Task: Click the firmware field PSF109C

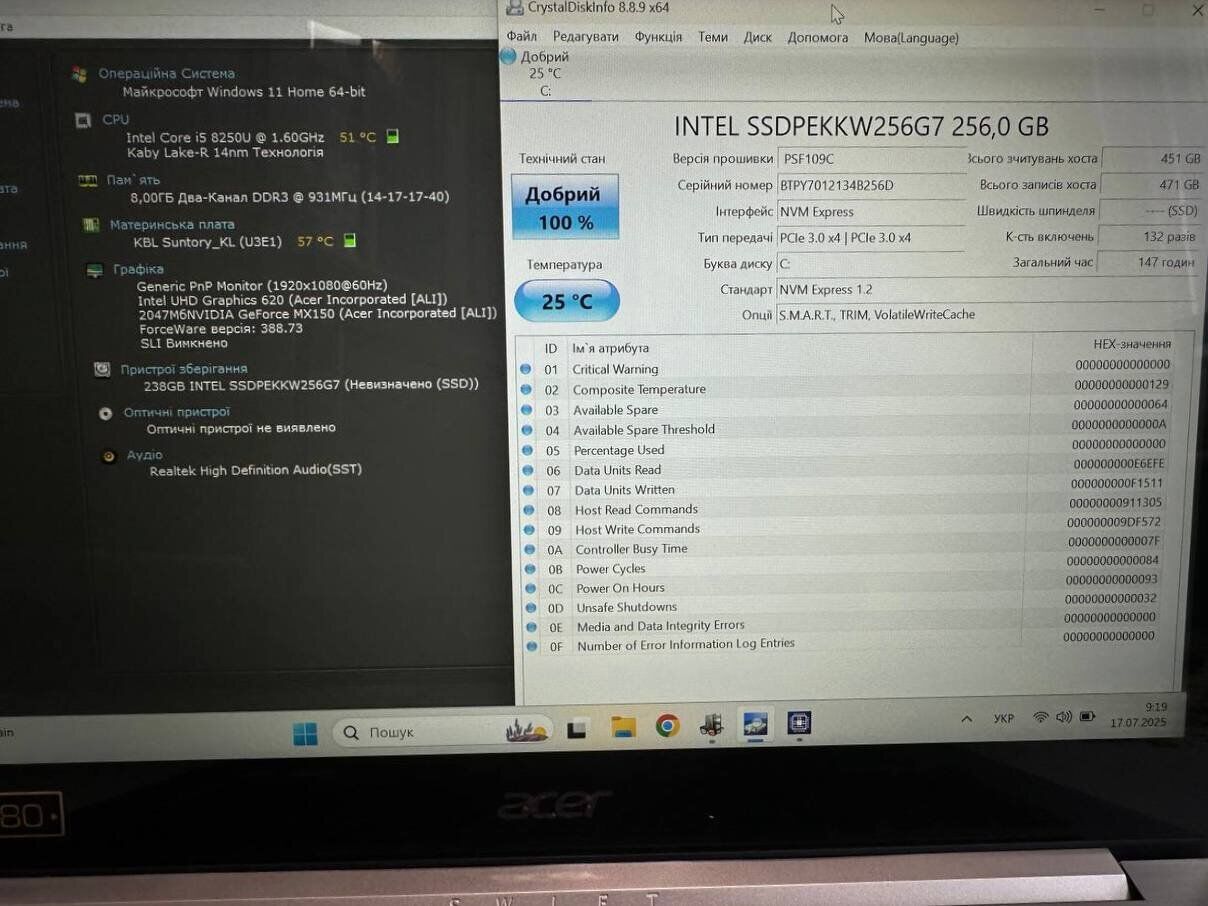Action: tap(871, 158)
